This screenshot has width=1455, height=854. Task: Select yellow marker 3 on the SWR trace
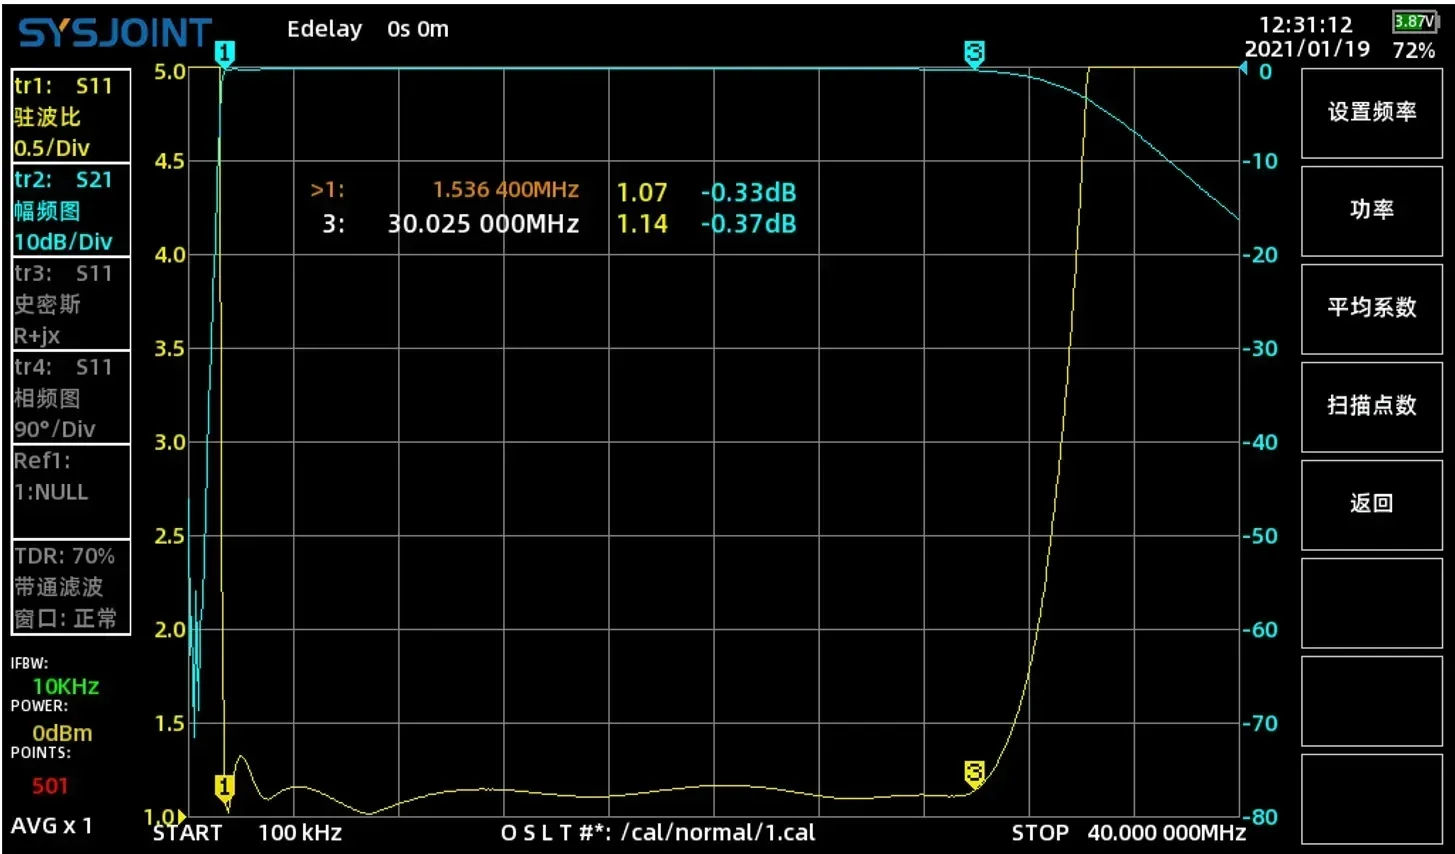point(974,773)
